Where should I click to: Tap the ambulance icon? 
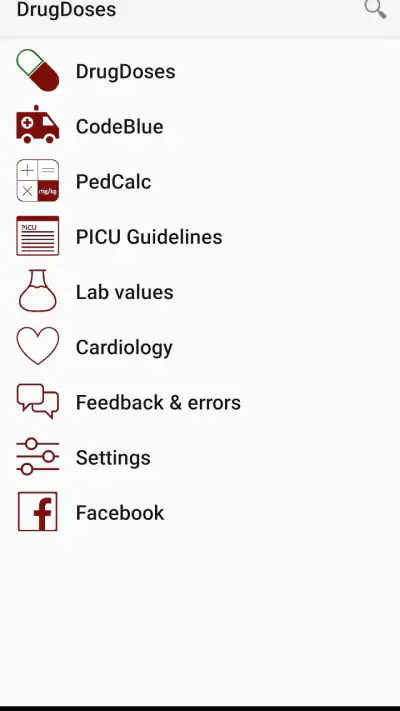38,125
